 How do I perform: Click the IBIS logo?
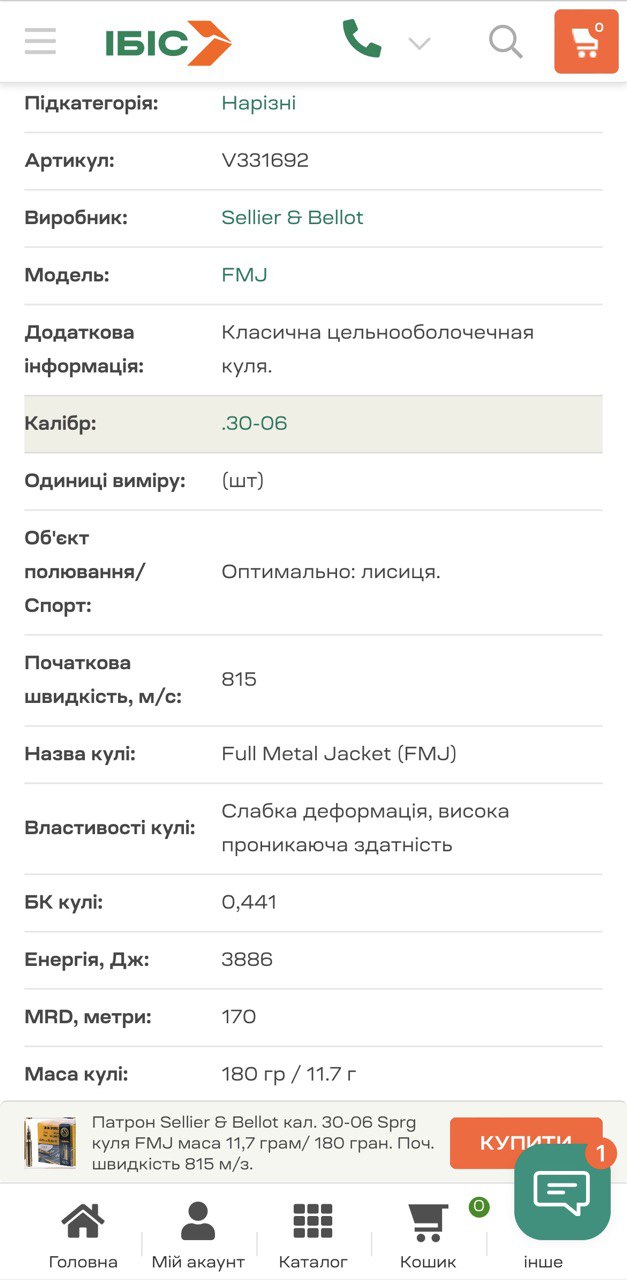tap(168, 43)
